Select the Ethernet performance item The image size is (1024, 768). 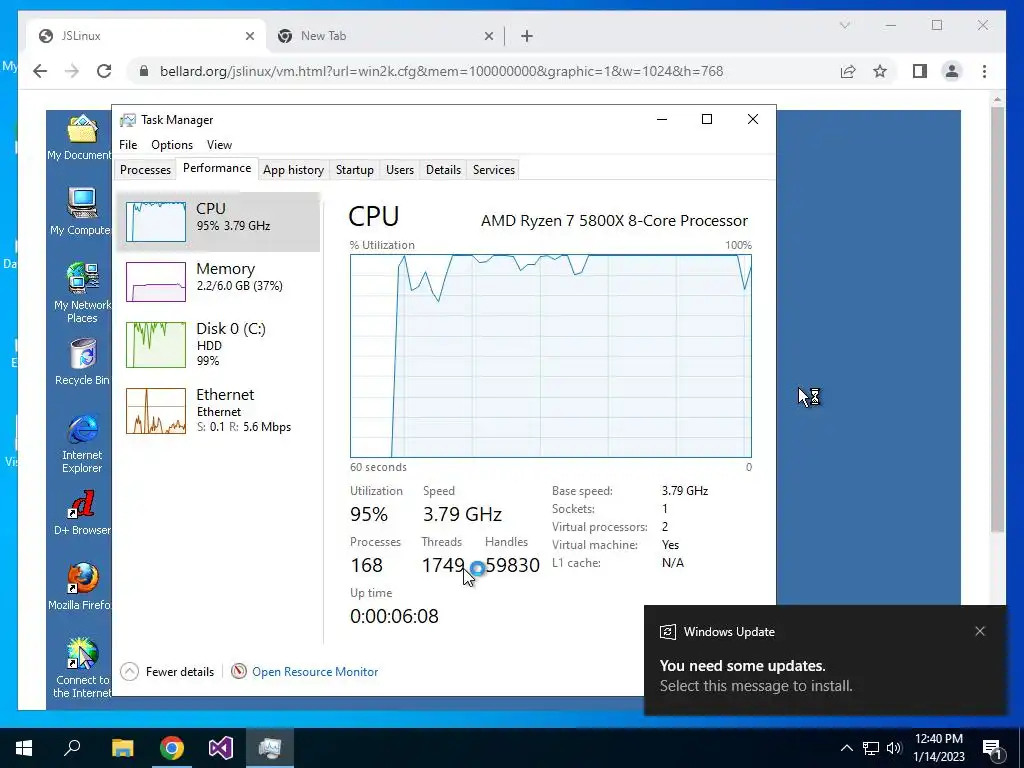click(218, 410)
